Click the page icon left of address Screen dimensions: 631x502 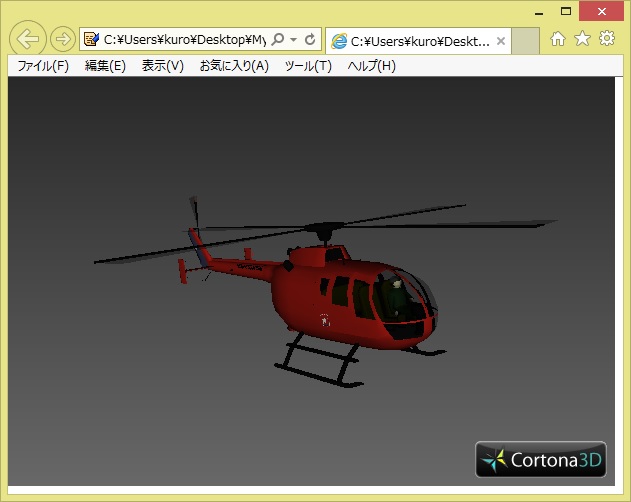[92, 40]
